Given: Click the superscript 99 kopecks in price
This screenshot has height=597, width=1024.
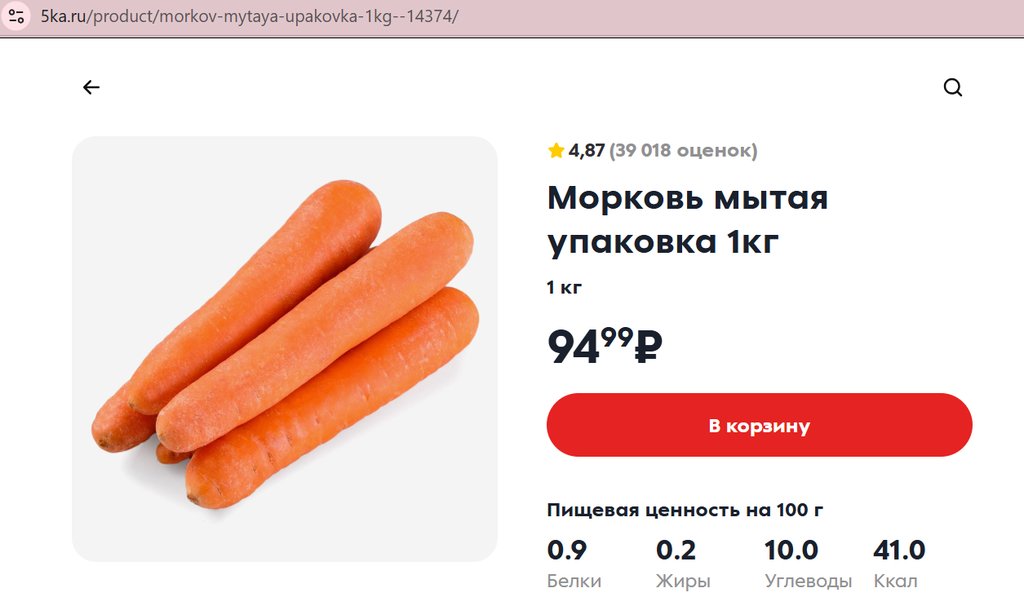Looking at the screenshot, I should point(617,337).
